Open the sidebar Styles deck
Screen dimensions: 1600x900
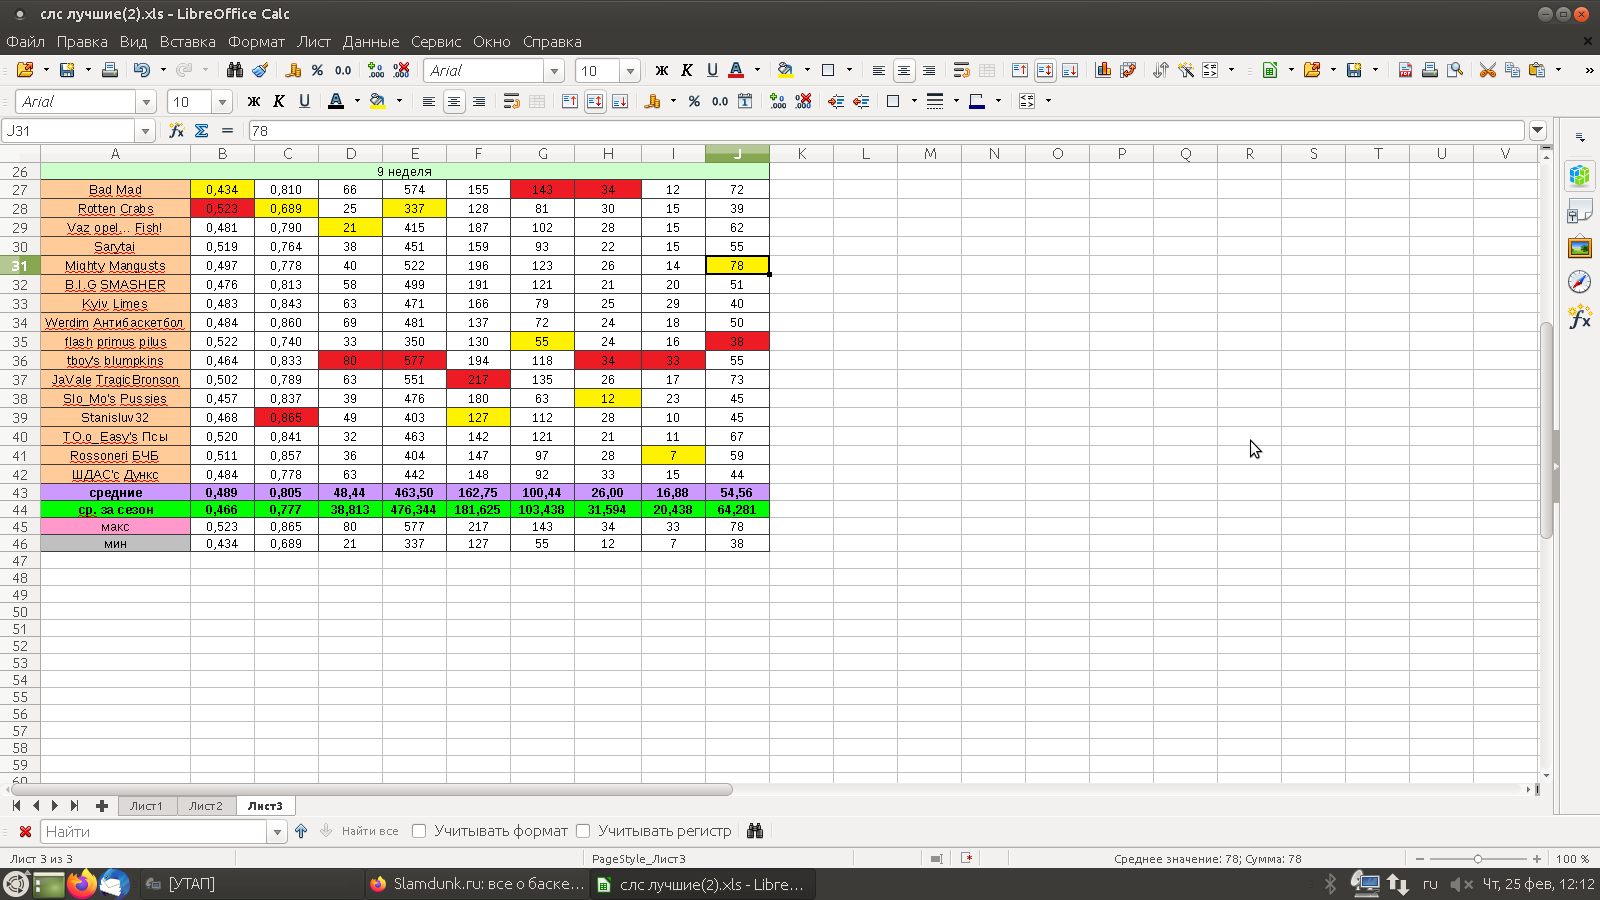1580,211
